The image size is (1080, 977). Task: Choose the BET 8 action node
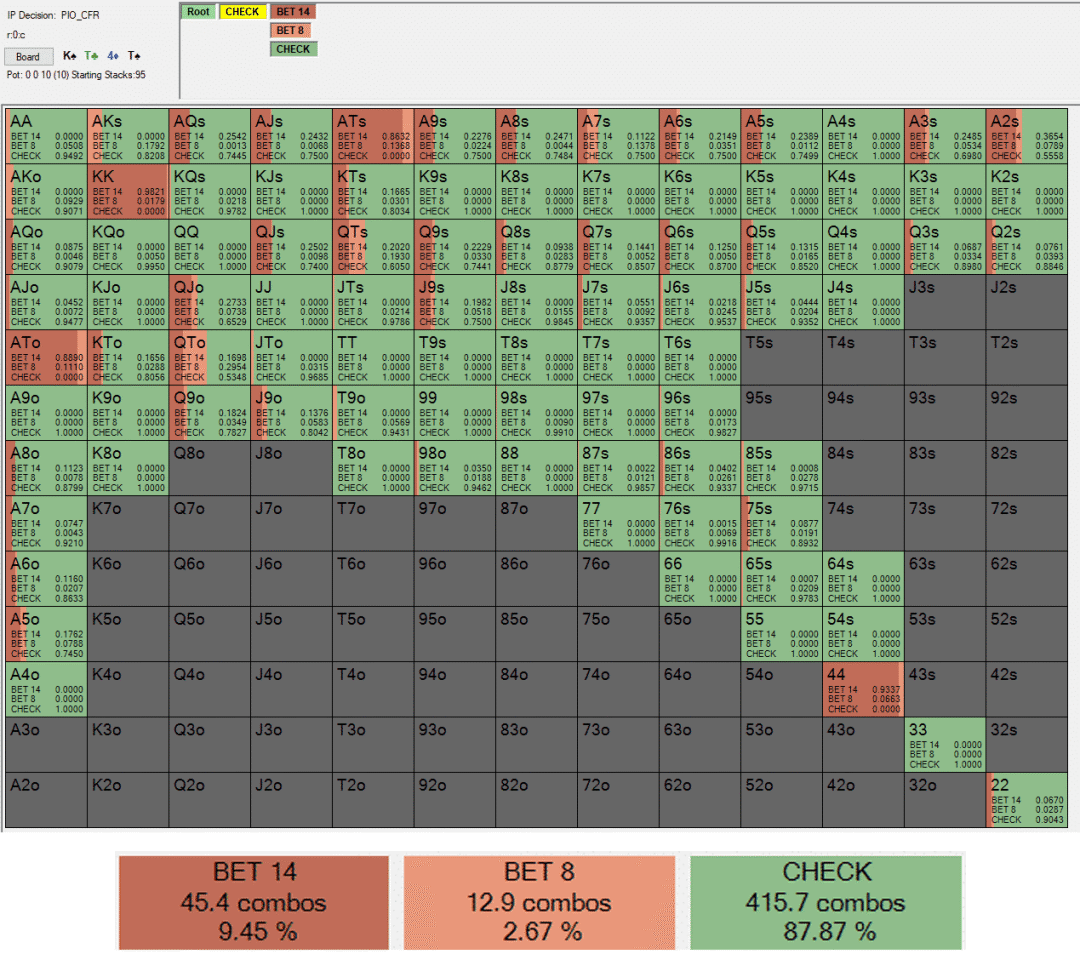click(293, 30)
